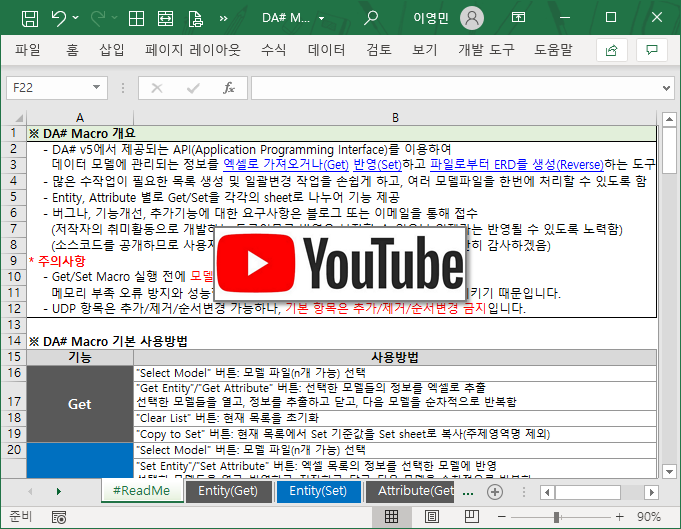This screenshot has width=681, height=529.
Task: Select the #ReadMe sheet tab
Action: coord(142,491)
